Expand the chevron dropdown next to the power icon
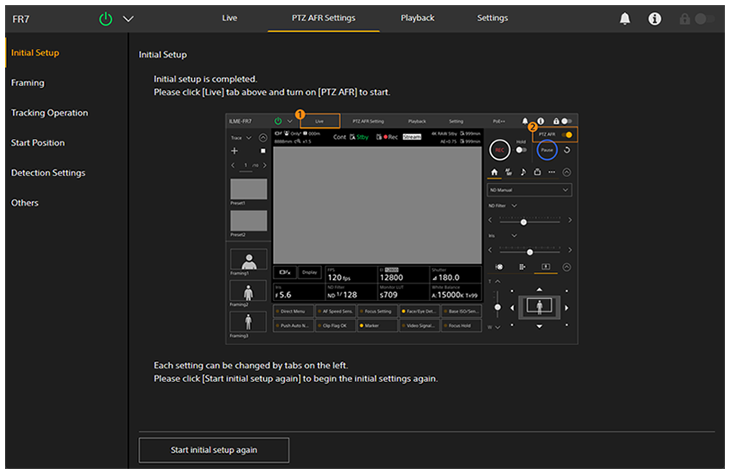Viewport: 730px width, 474px height. coord(128,19)
